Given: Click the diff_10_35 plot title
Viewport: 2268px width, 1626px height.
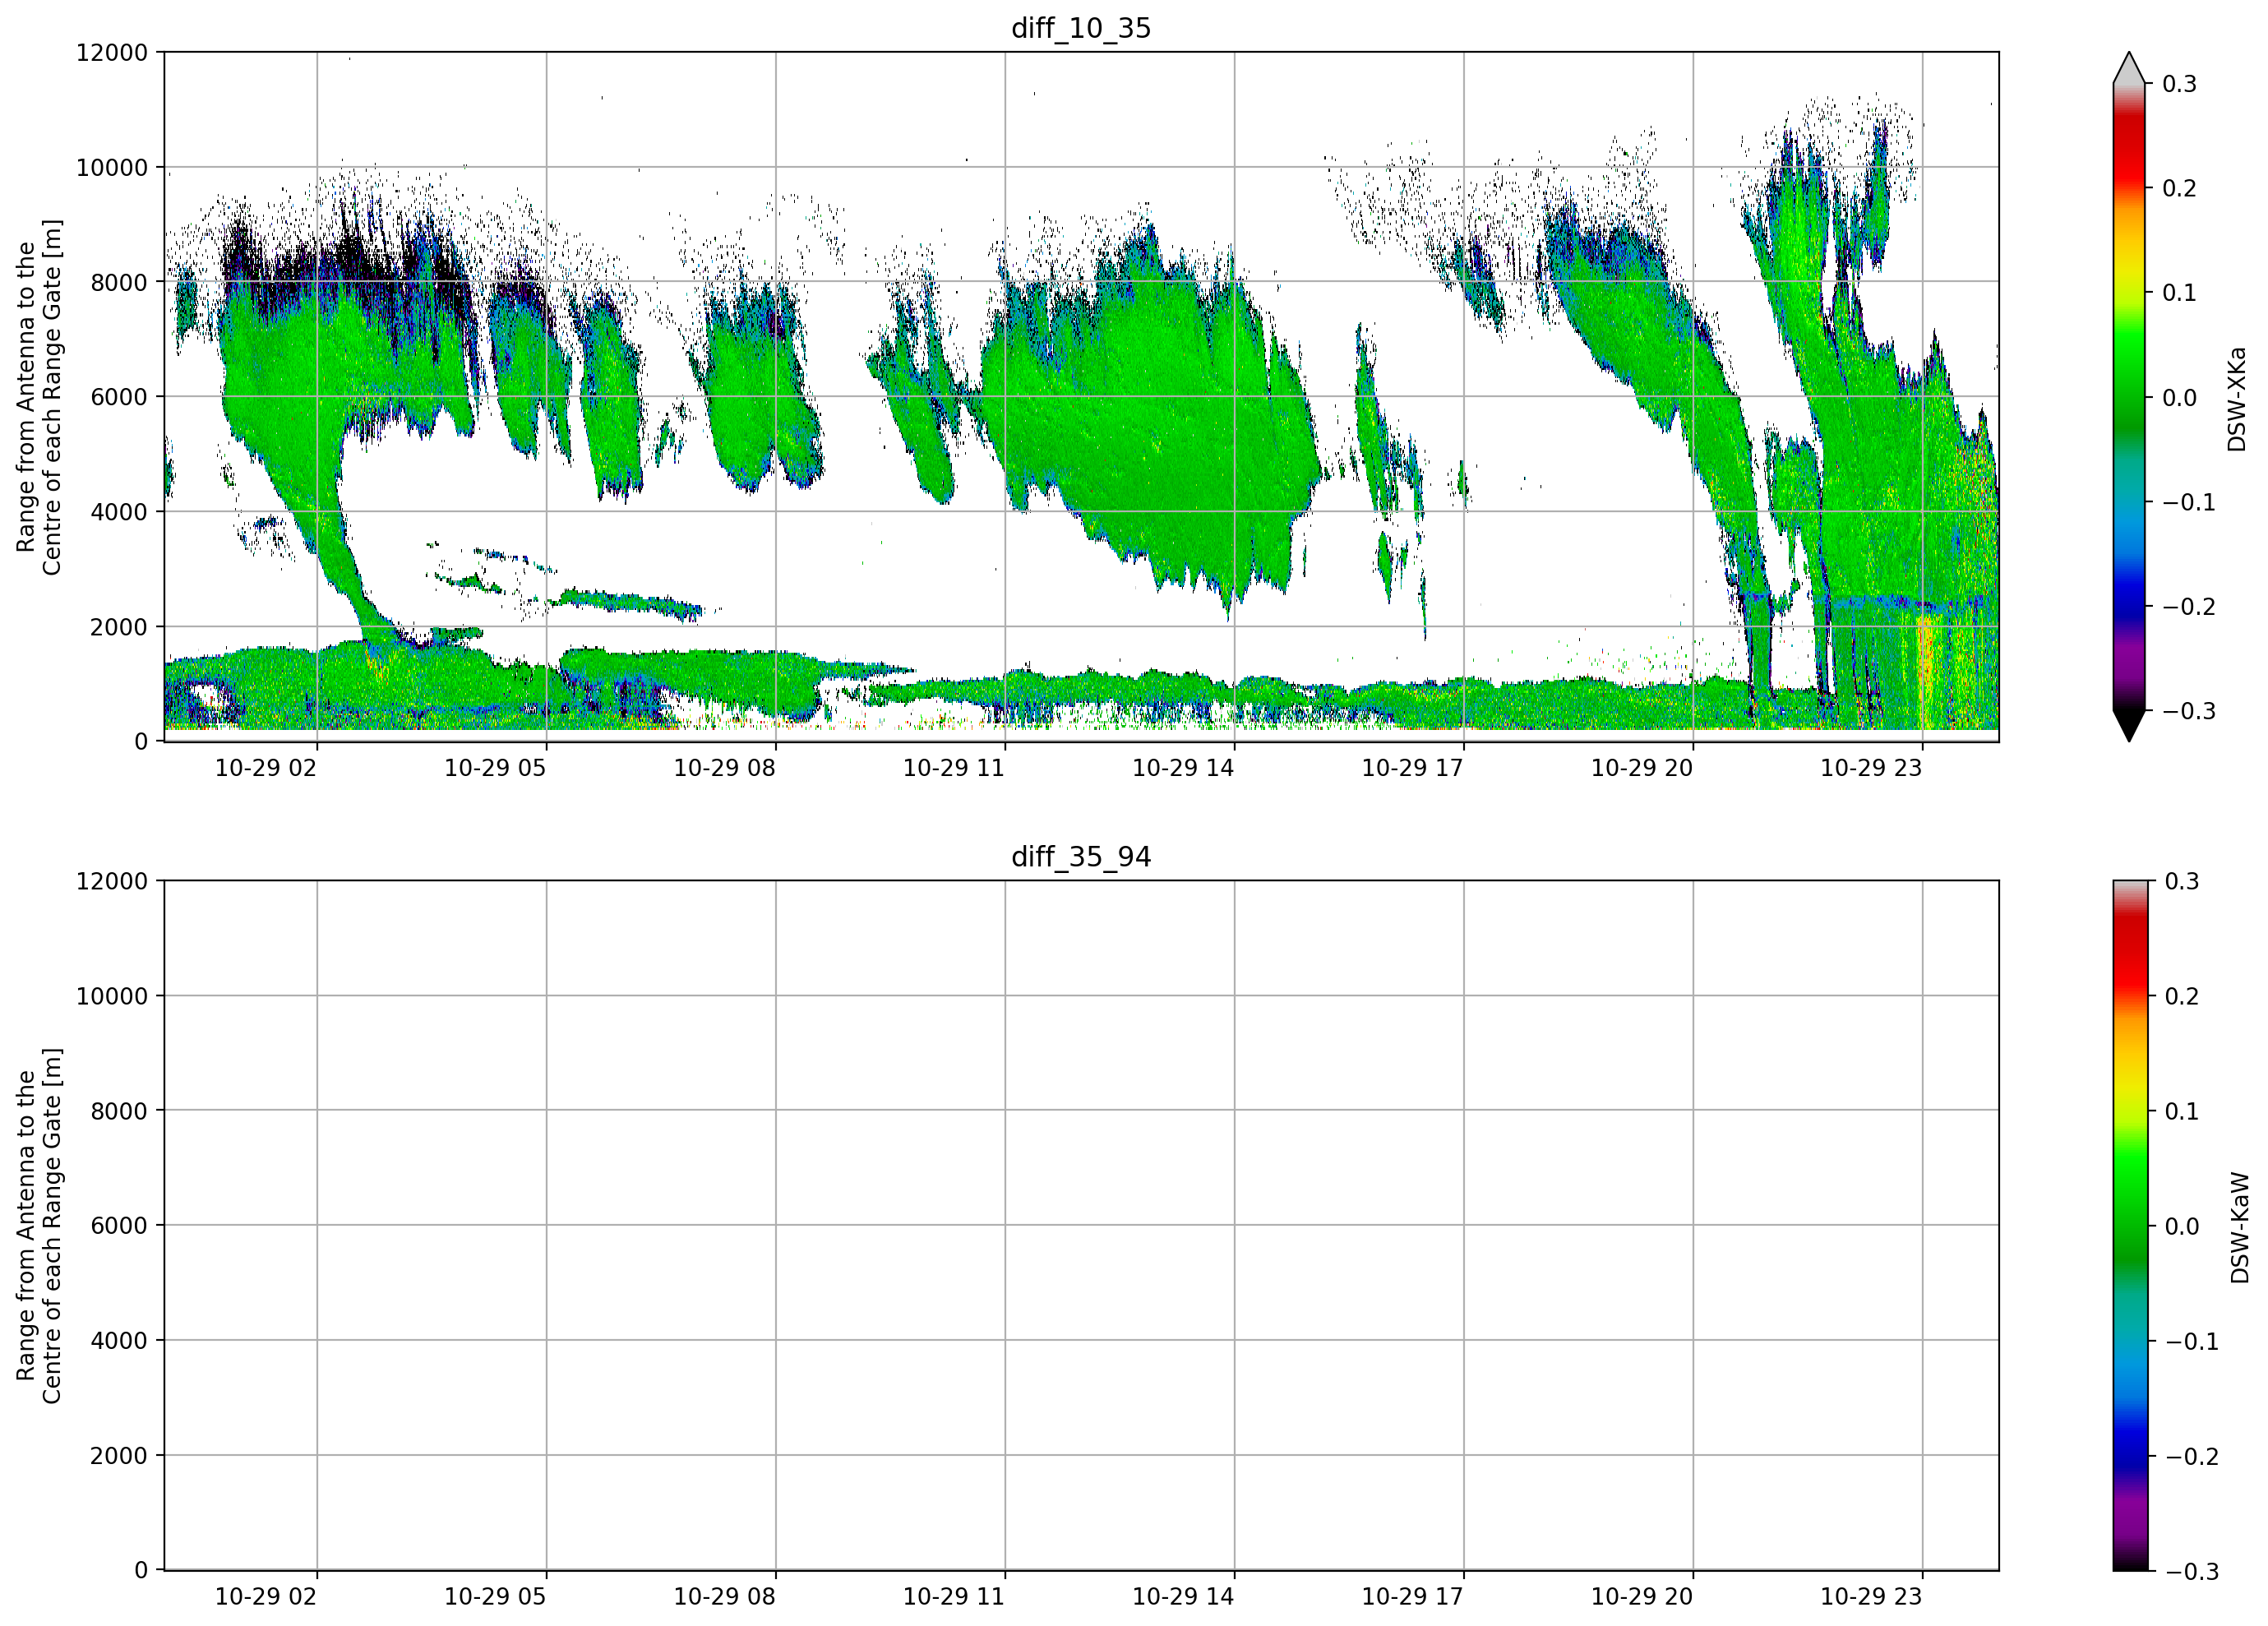Looking at the screenshot, I should pos(1081,28).
